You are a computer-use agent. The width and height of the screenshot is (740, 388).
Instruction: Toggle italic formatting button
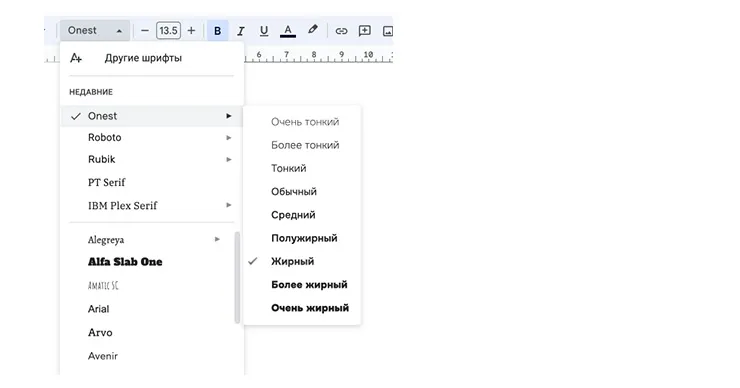pyautogui.click(x=241, y=31)
